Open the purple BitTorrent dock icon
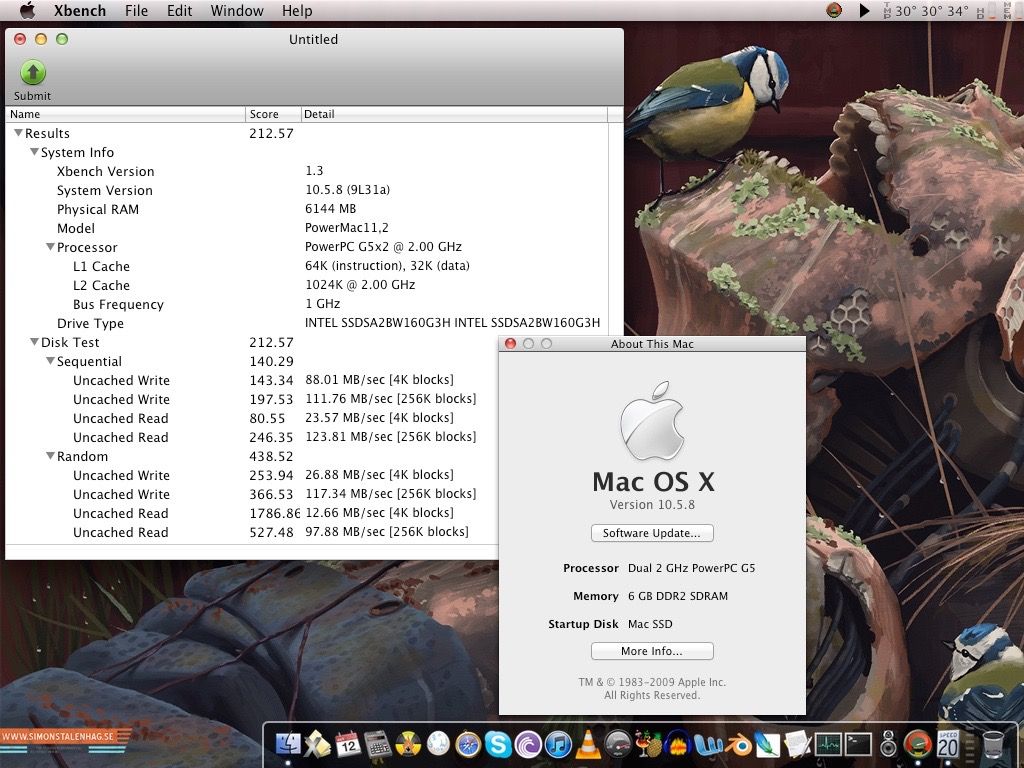The image size is (1024, 768). tap(528, 744)
